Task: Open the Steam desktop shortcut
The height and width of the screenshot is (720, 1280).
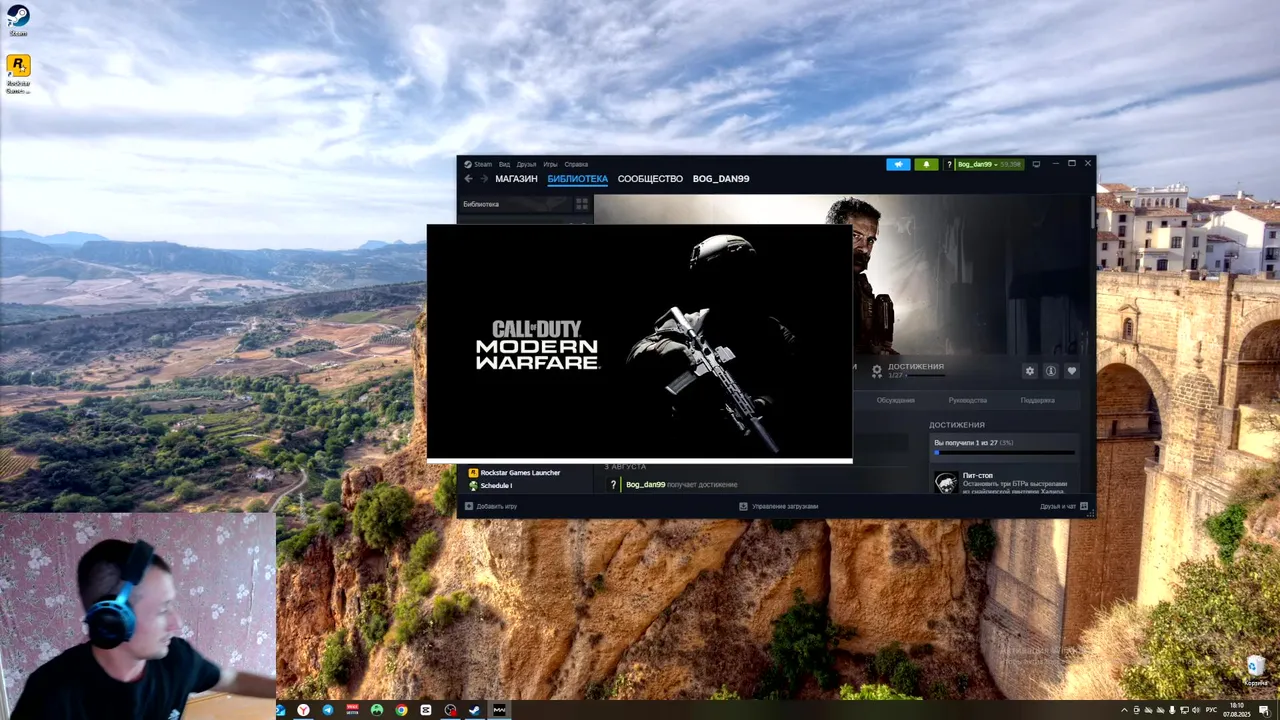Action: [18, 20]
